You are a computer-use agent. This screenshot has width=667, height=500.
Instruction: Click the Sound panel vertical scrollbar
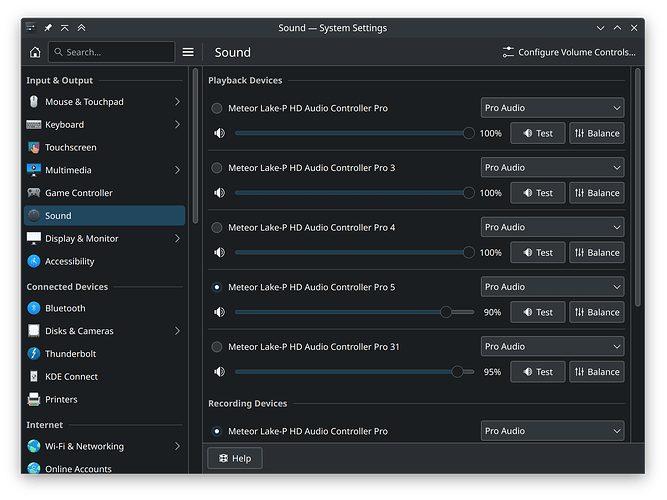638,187
